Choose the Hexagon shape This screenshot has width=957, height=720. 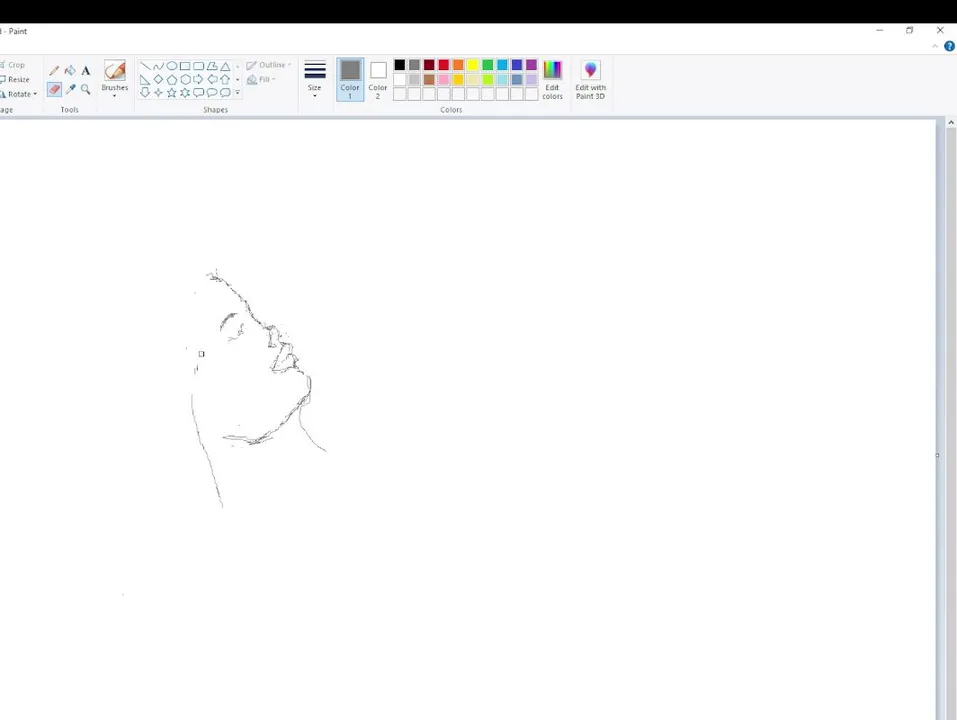[x=185, y=79]
